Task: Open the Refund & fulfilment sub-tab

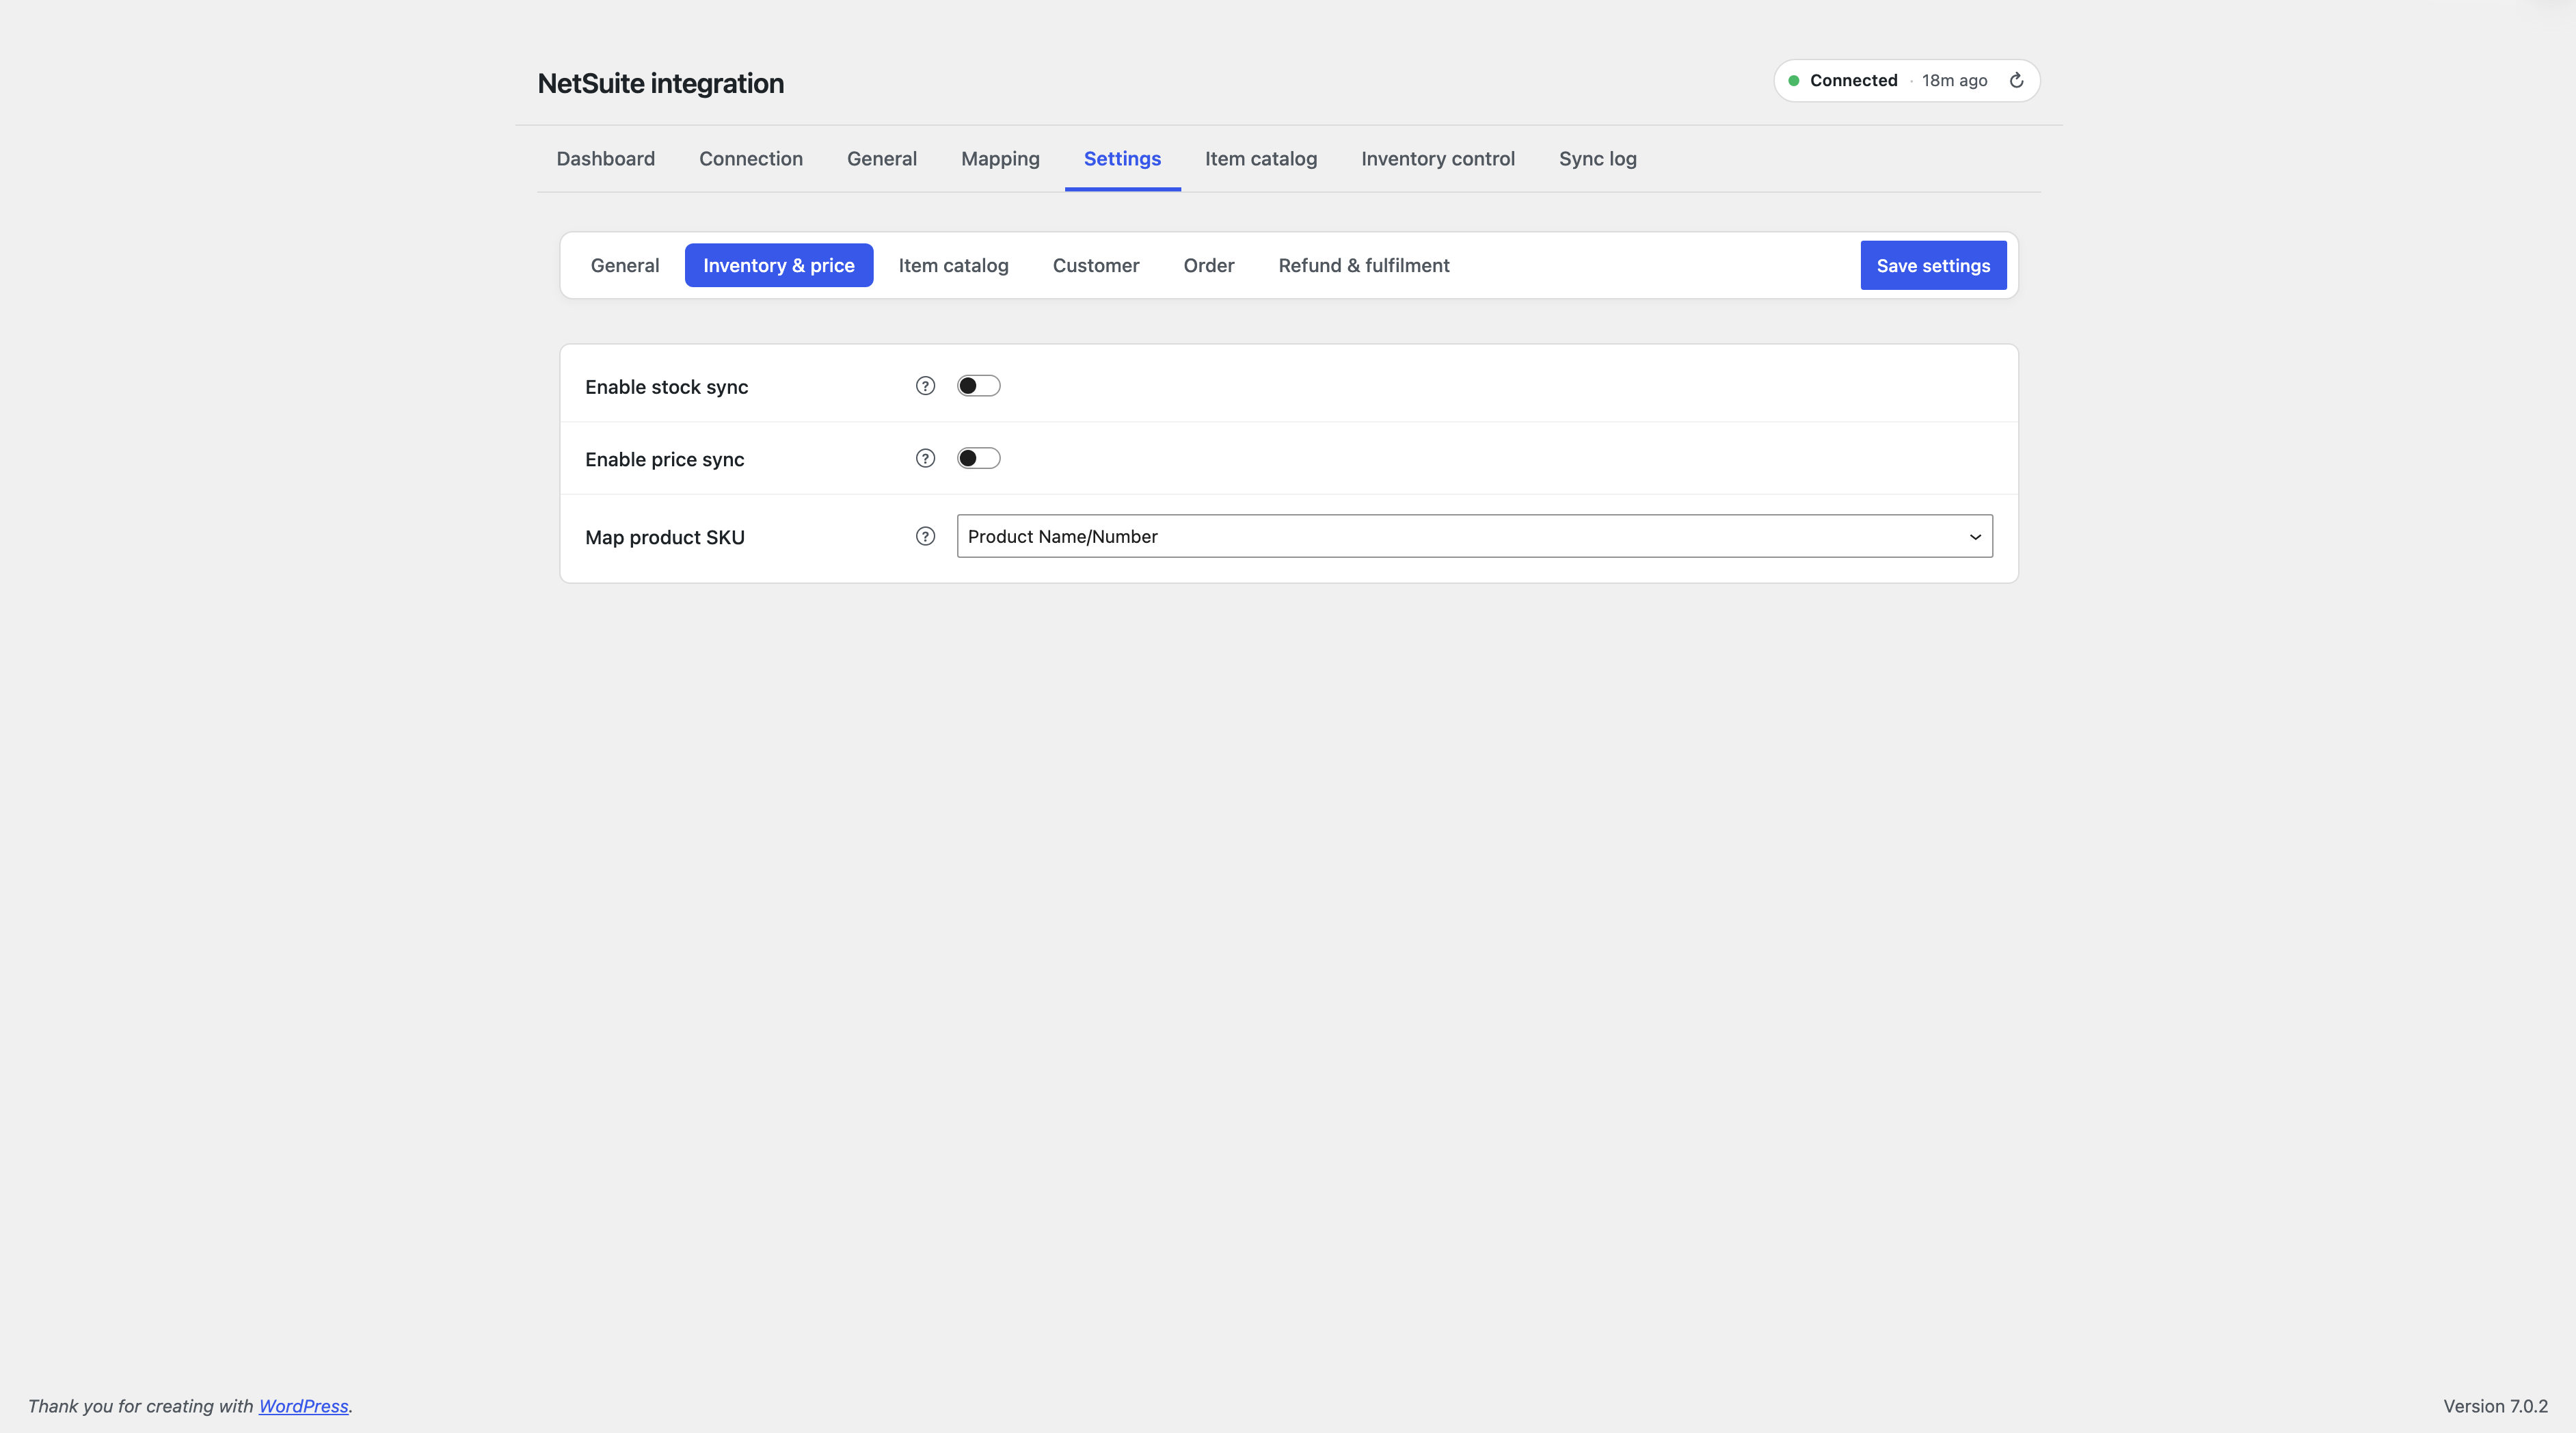Action: click(1364, 265)
